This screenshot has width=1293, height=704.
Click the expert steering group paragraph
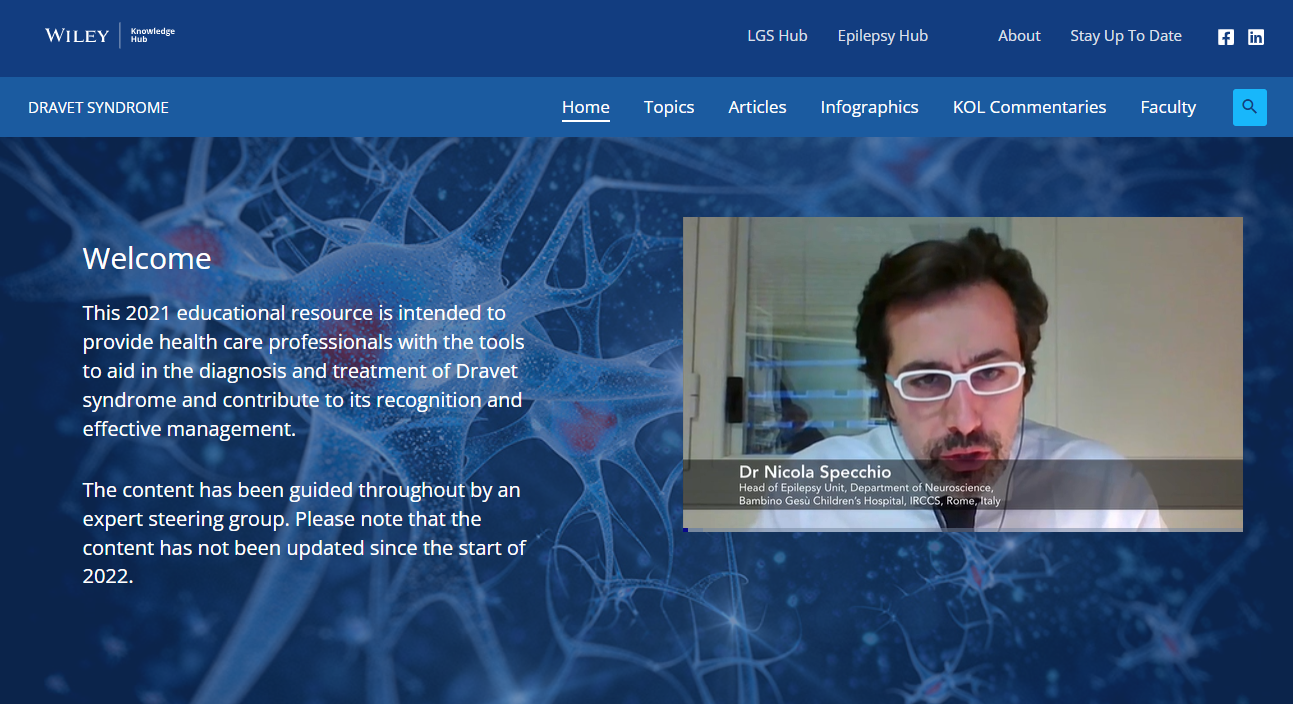pos(303,533)
